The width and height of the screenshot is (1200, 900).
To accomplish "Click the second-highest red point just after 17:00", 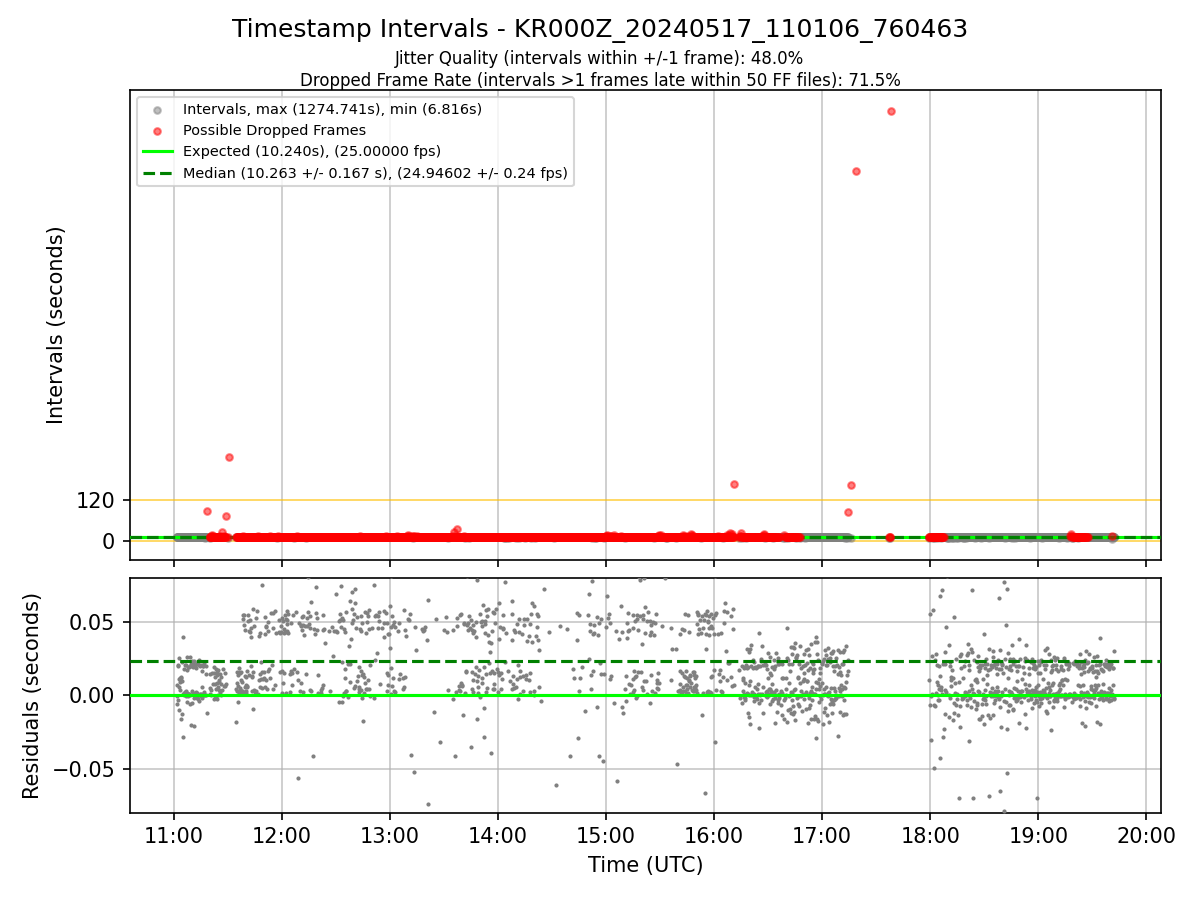I will pos(856,171).
